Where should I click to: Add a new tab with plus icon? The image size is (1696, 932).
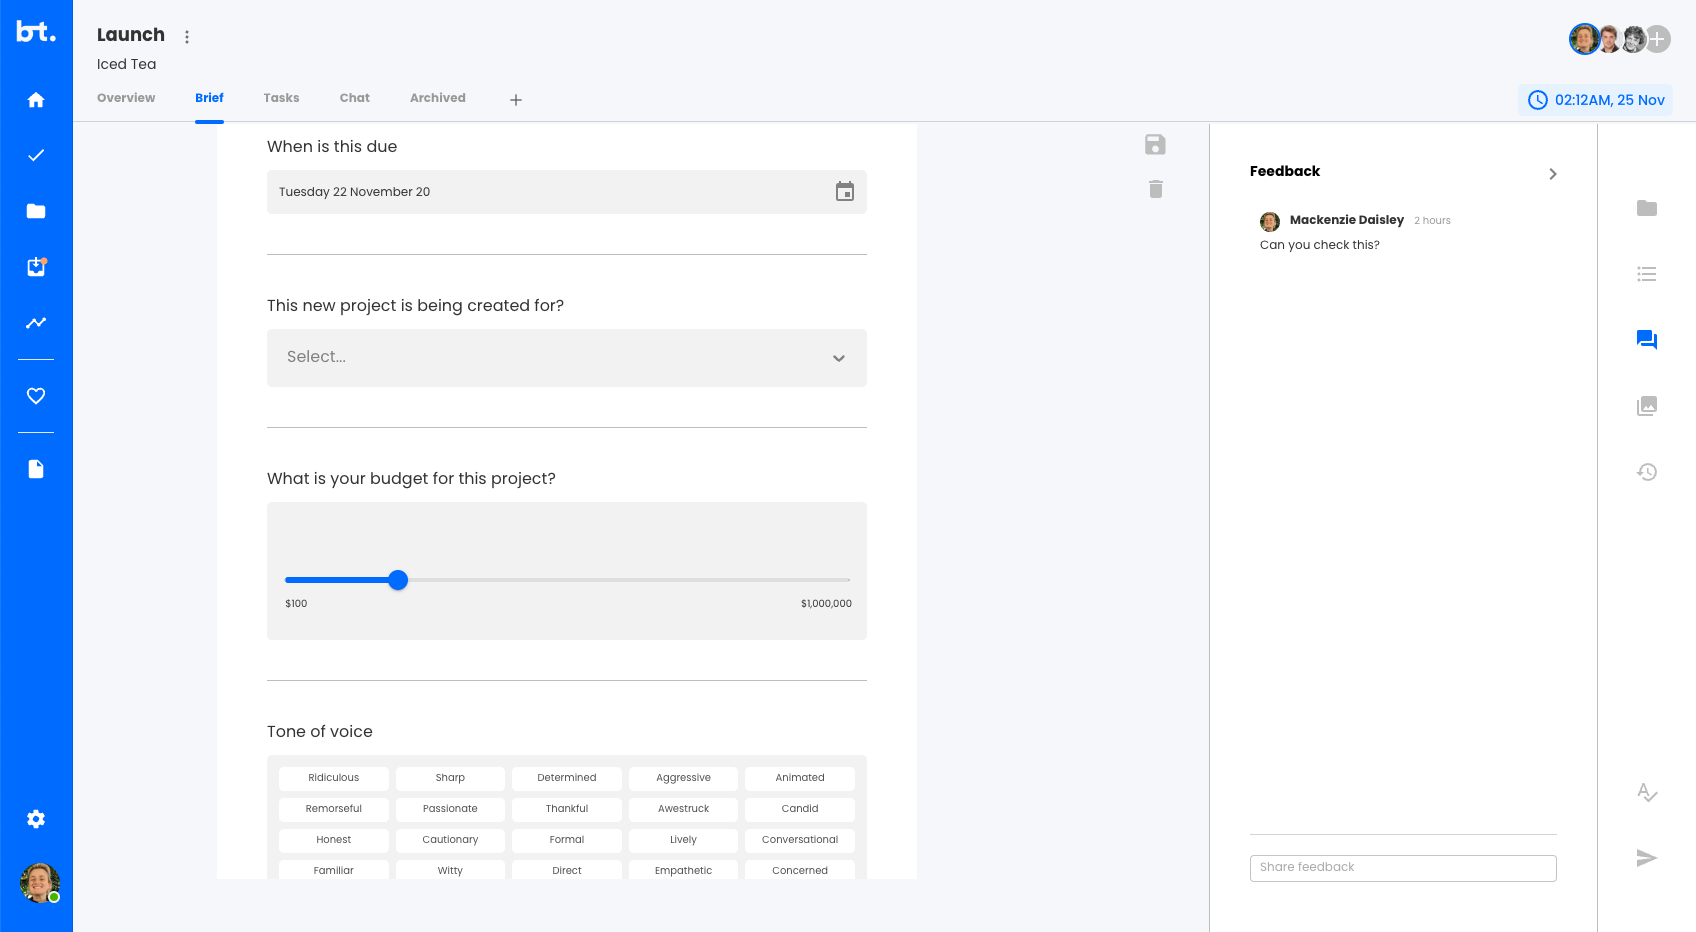coord(516,100)
